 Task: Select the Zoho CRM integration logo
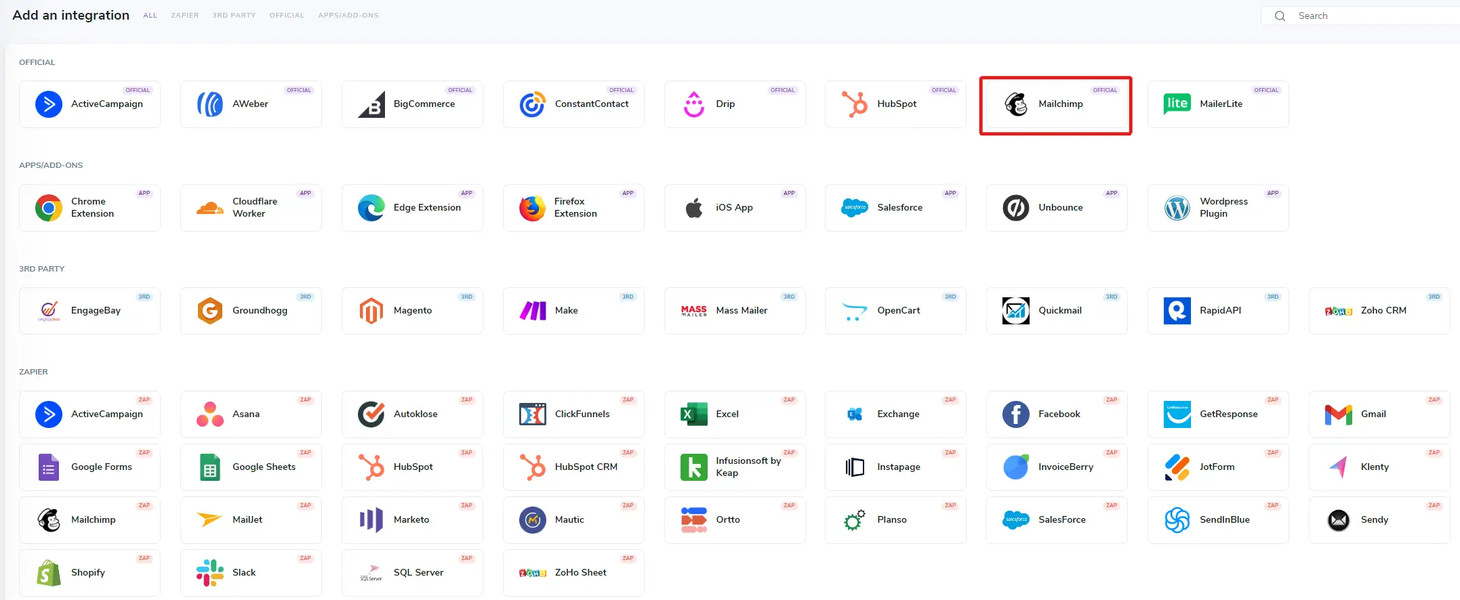click(x=1338, y=310)
